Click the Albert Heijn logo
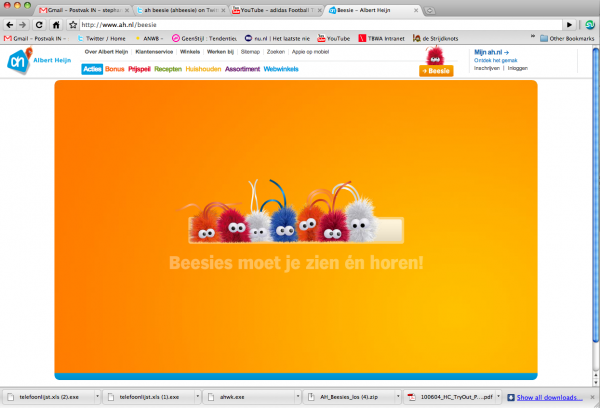Image resolution: width=600 pixels, height=408 pixels. pos(38,60)
